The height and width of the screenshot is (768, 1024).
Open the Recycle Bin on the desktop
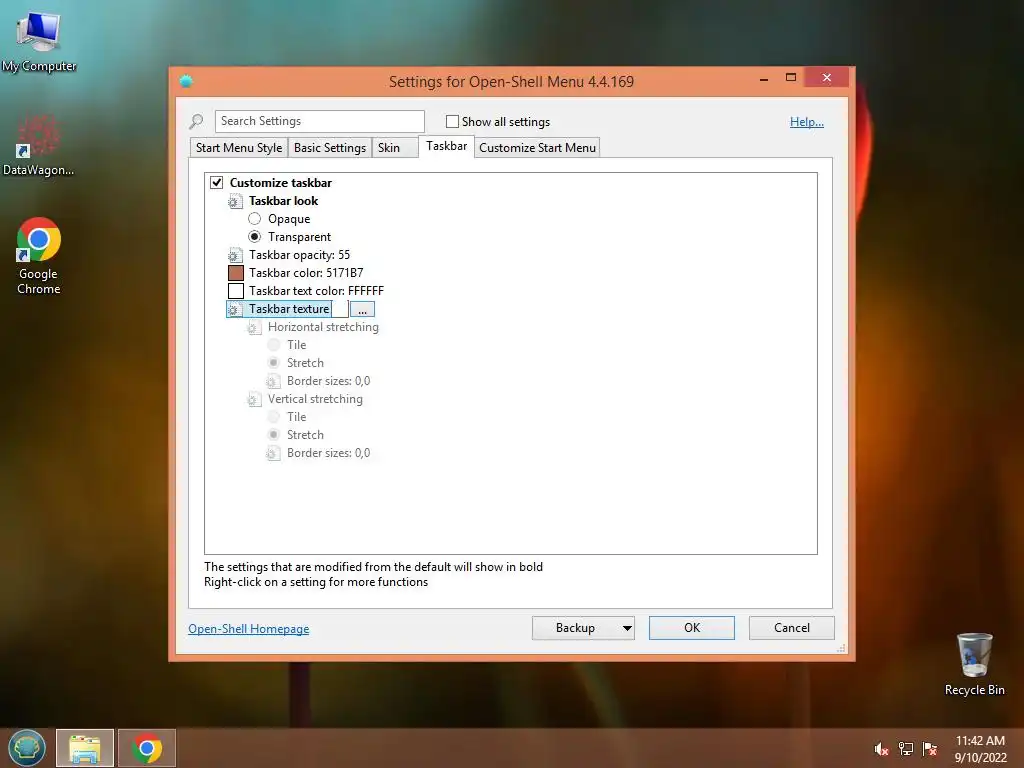(x=974, y=664)
